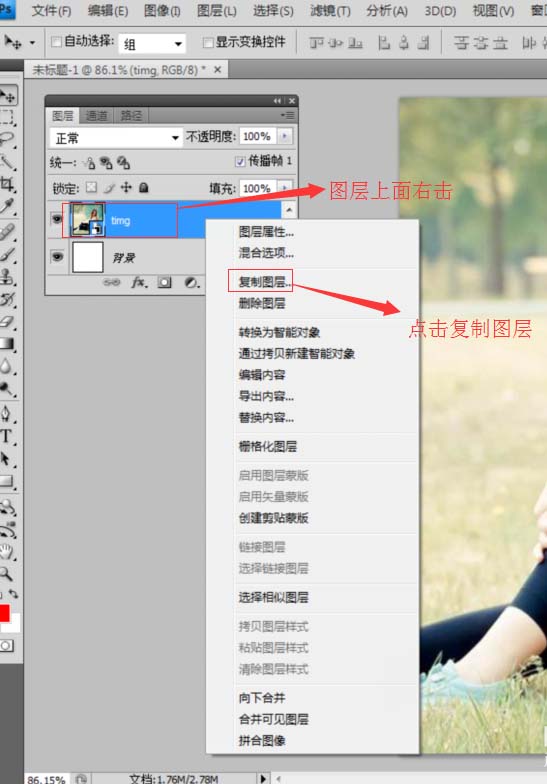Open the fx layer style button

coord(140,282)
